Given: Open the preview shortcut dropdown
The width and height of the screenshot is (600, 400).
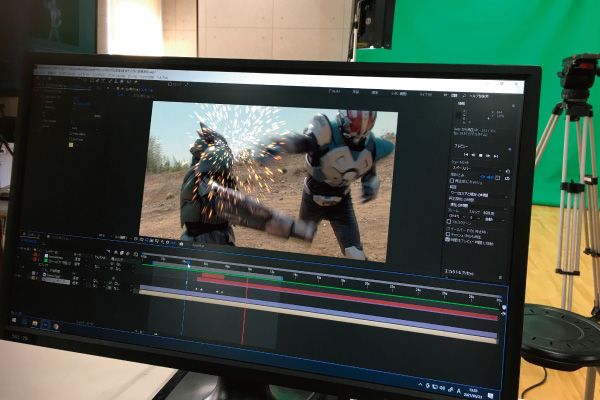Looking at the screenshot, I should click(x=477, y=169).
